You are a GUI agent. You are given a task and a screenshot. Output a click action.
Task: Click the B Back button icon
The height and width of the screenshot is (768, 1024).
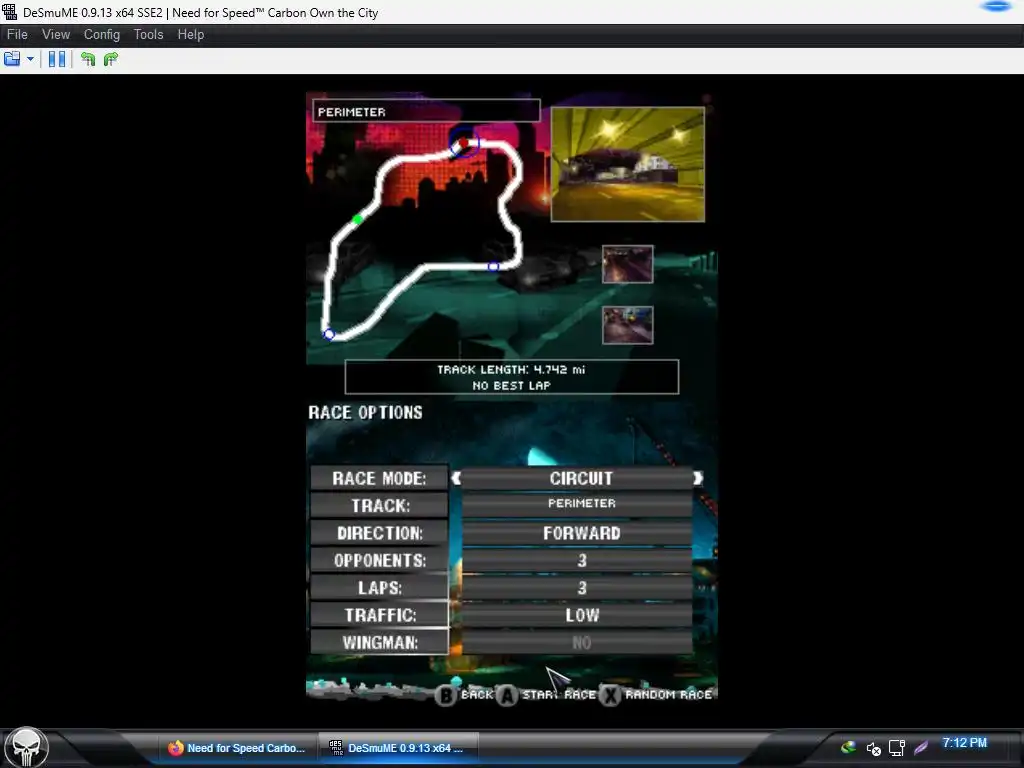point(446,696)
